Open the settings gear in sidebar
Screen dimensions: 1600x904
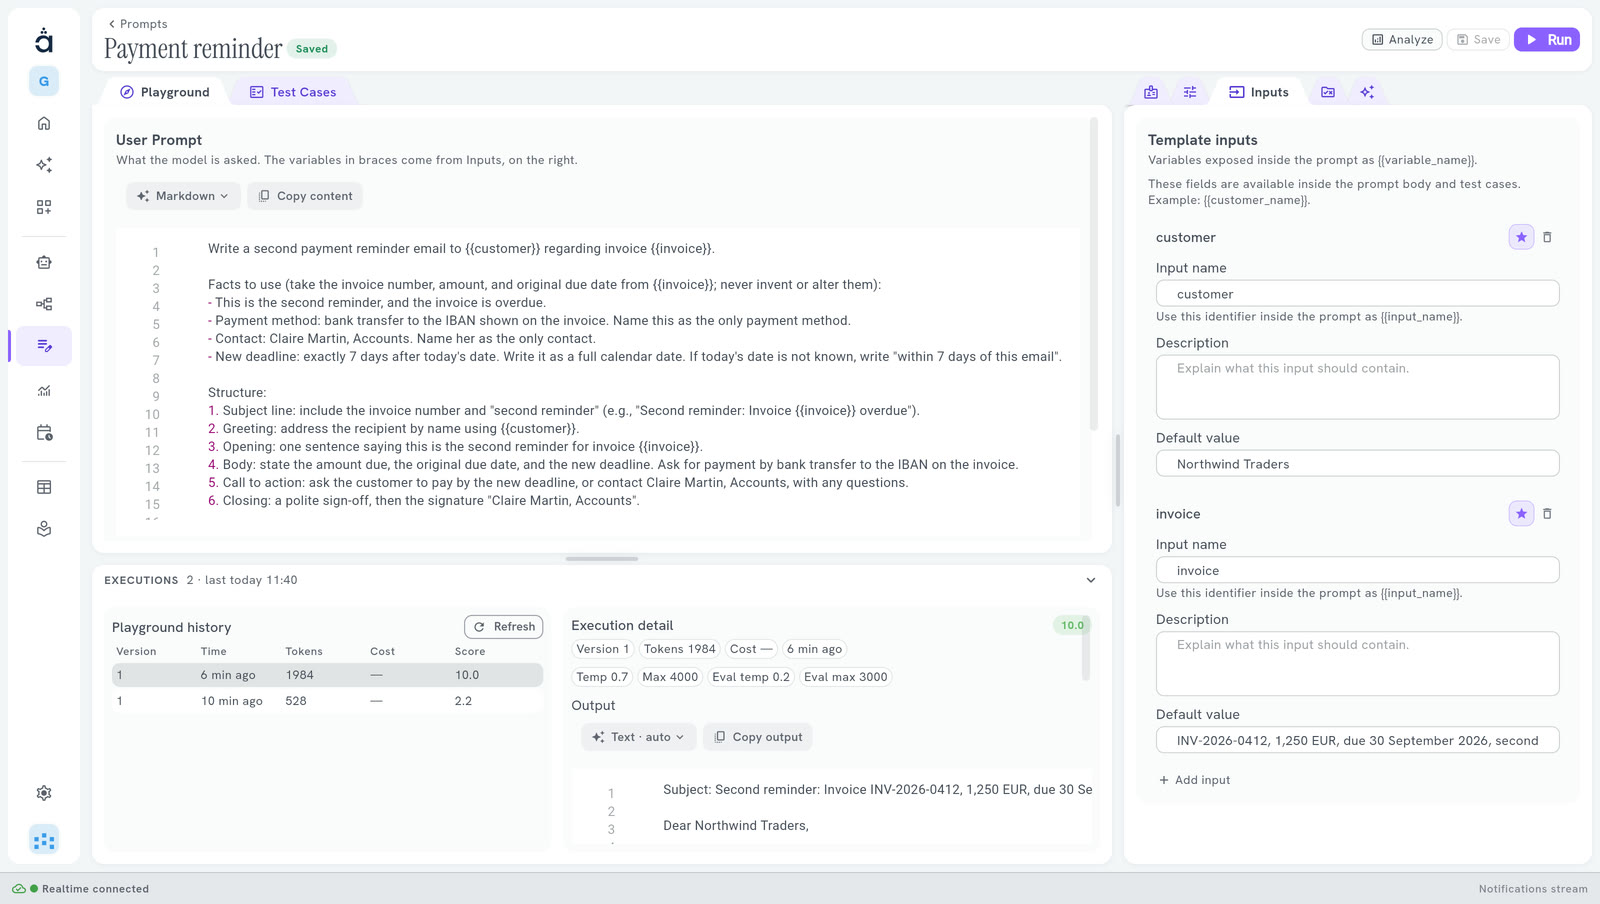44,793
